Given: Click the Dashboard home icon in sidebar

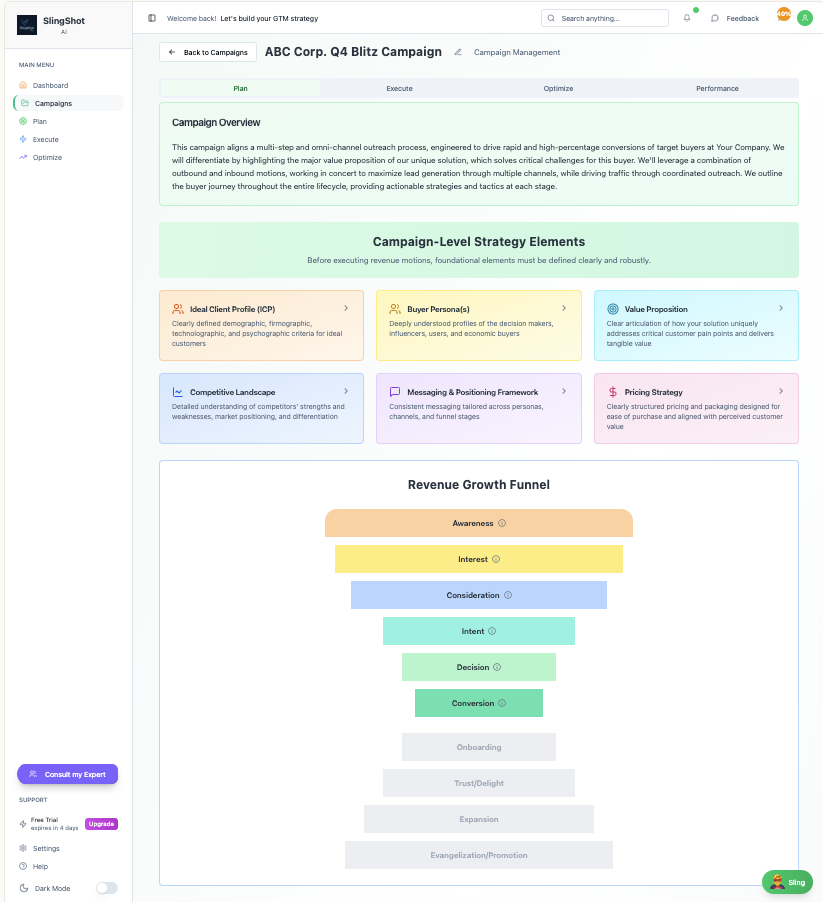Looking at the screenshot, I should tap(23, 85).
